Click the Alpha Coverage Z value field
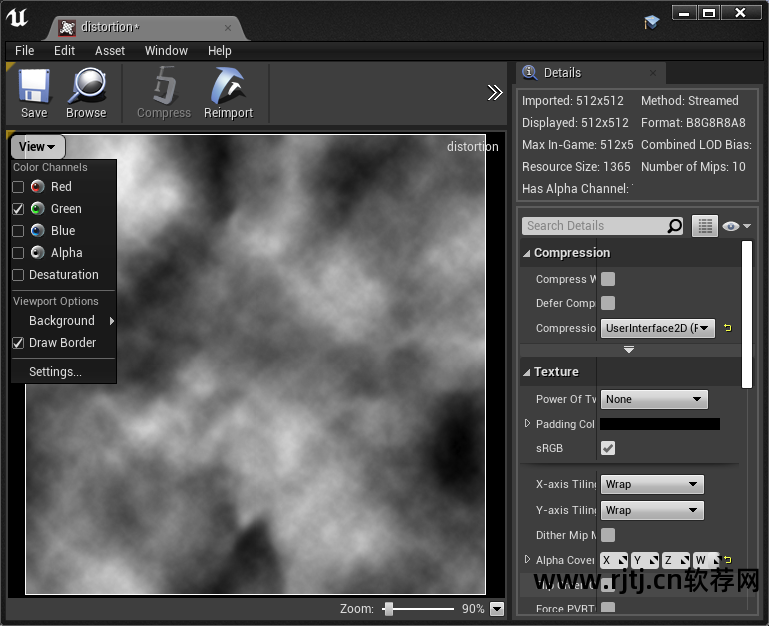This screenshot has height=626, width=769. click(676, 560)
